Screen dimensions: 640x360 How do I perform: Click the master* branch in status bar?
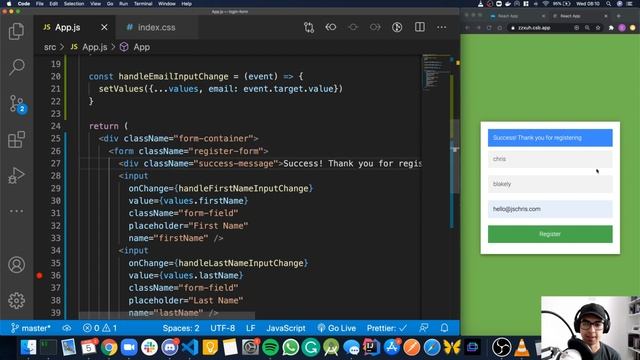pos(31,328)
